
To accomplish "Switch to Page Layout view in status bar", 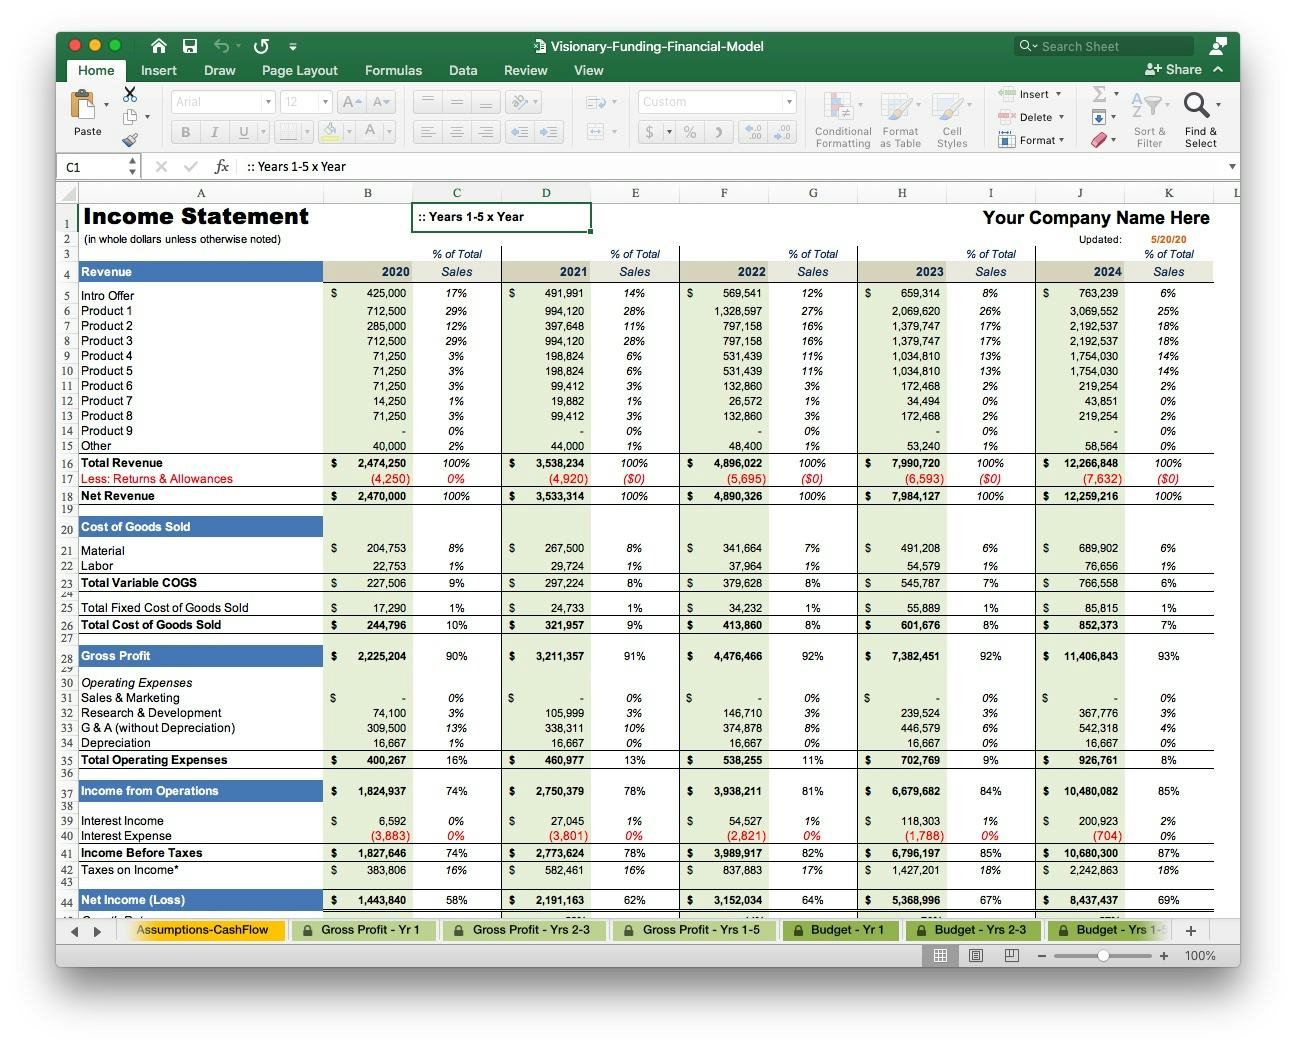I will coord(976,956).
